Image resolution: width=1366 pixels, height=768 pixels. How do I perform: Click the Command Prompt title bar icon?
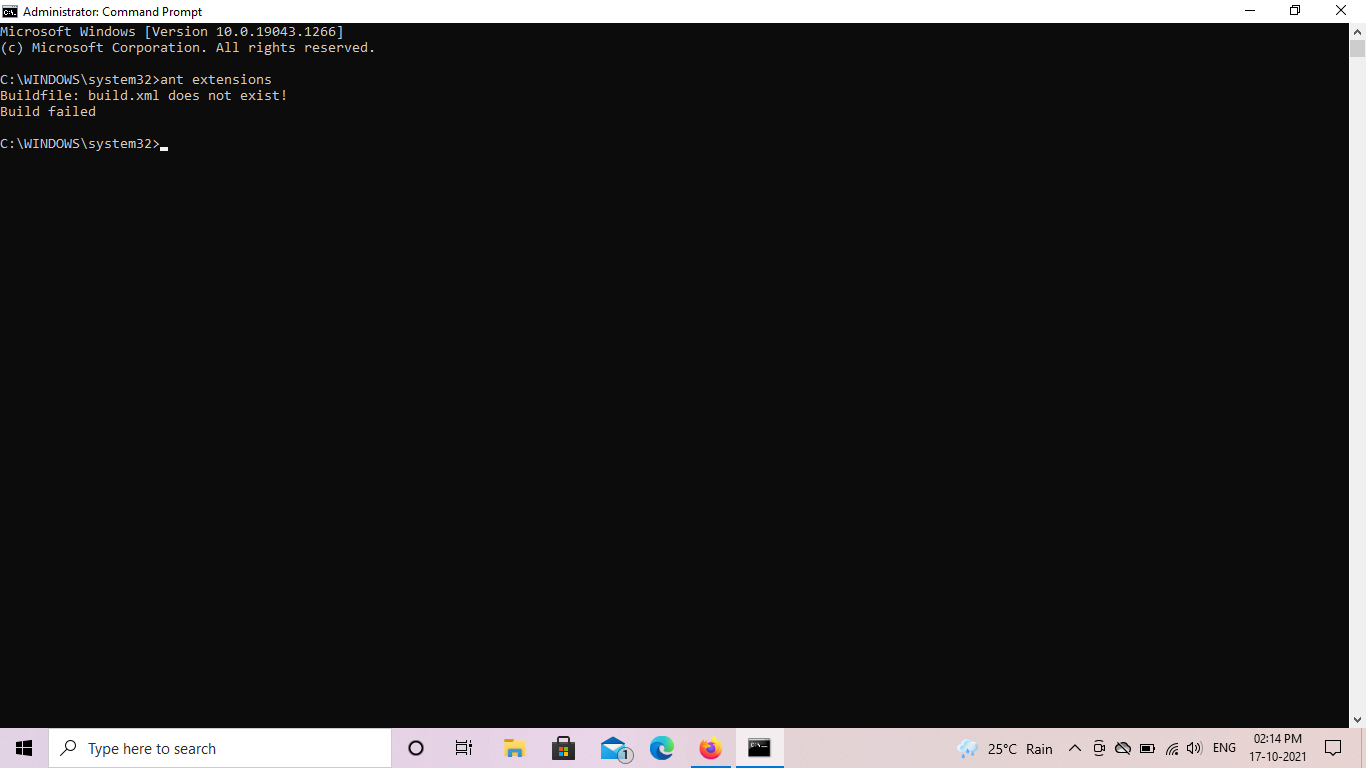pos(10,11)
